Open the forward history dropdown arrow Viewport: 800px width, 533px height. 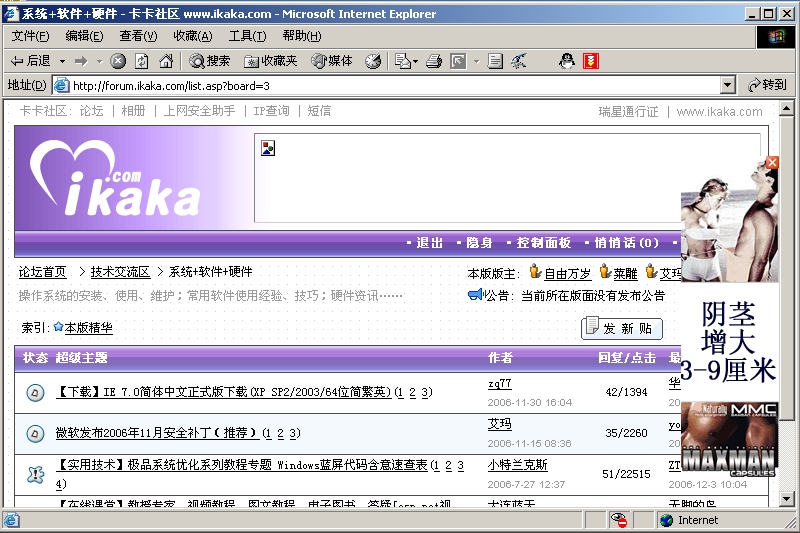(x=99, y=62)
